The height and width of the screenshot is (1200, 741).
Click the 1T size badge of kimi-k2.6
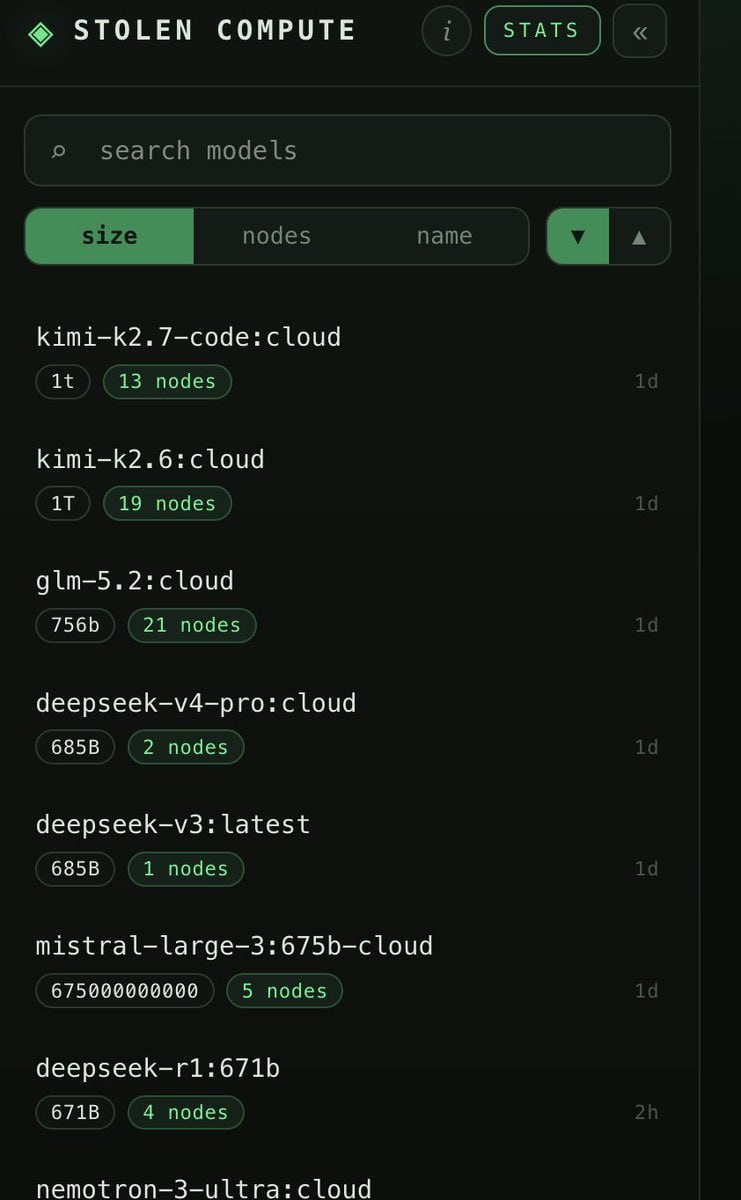[x=63, y=503]
